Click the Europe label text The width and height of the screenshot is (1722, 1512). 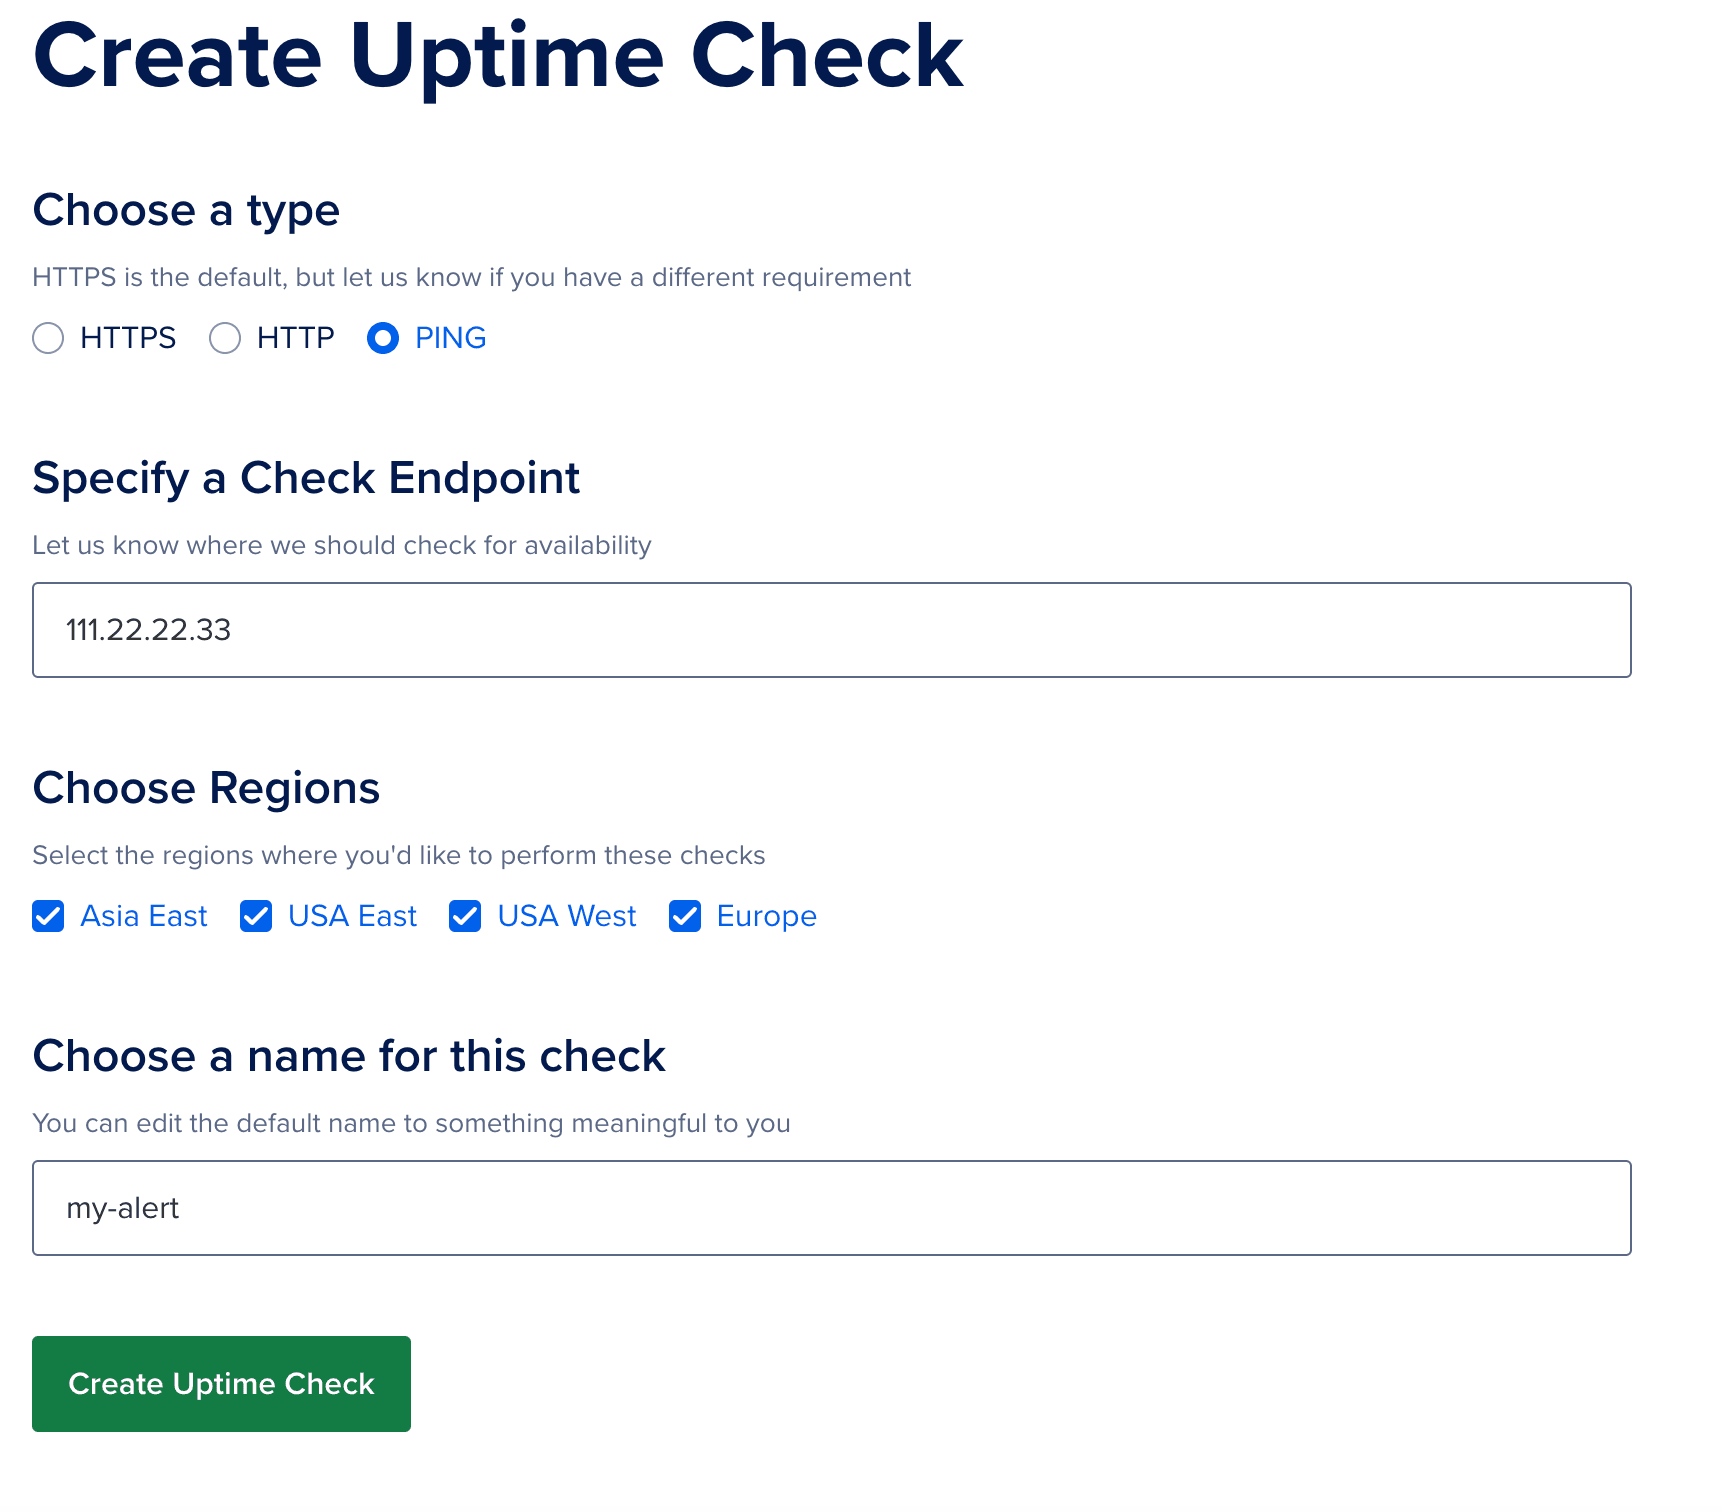766,916
